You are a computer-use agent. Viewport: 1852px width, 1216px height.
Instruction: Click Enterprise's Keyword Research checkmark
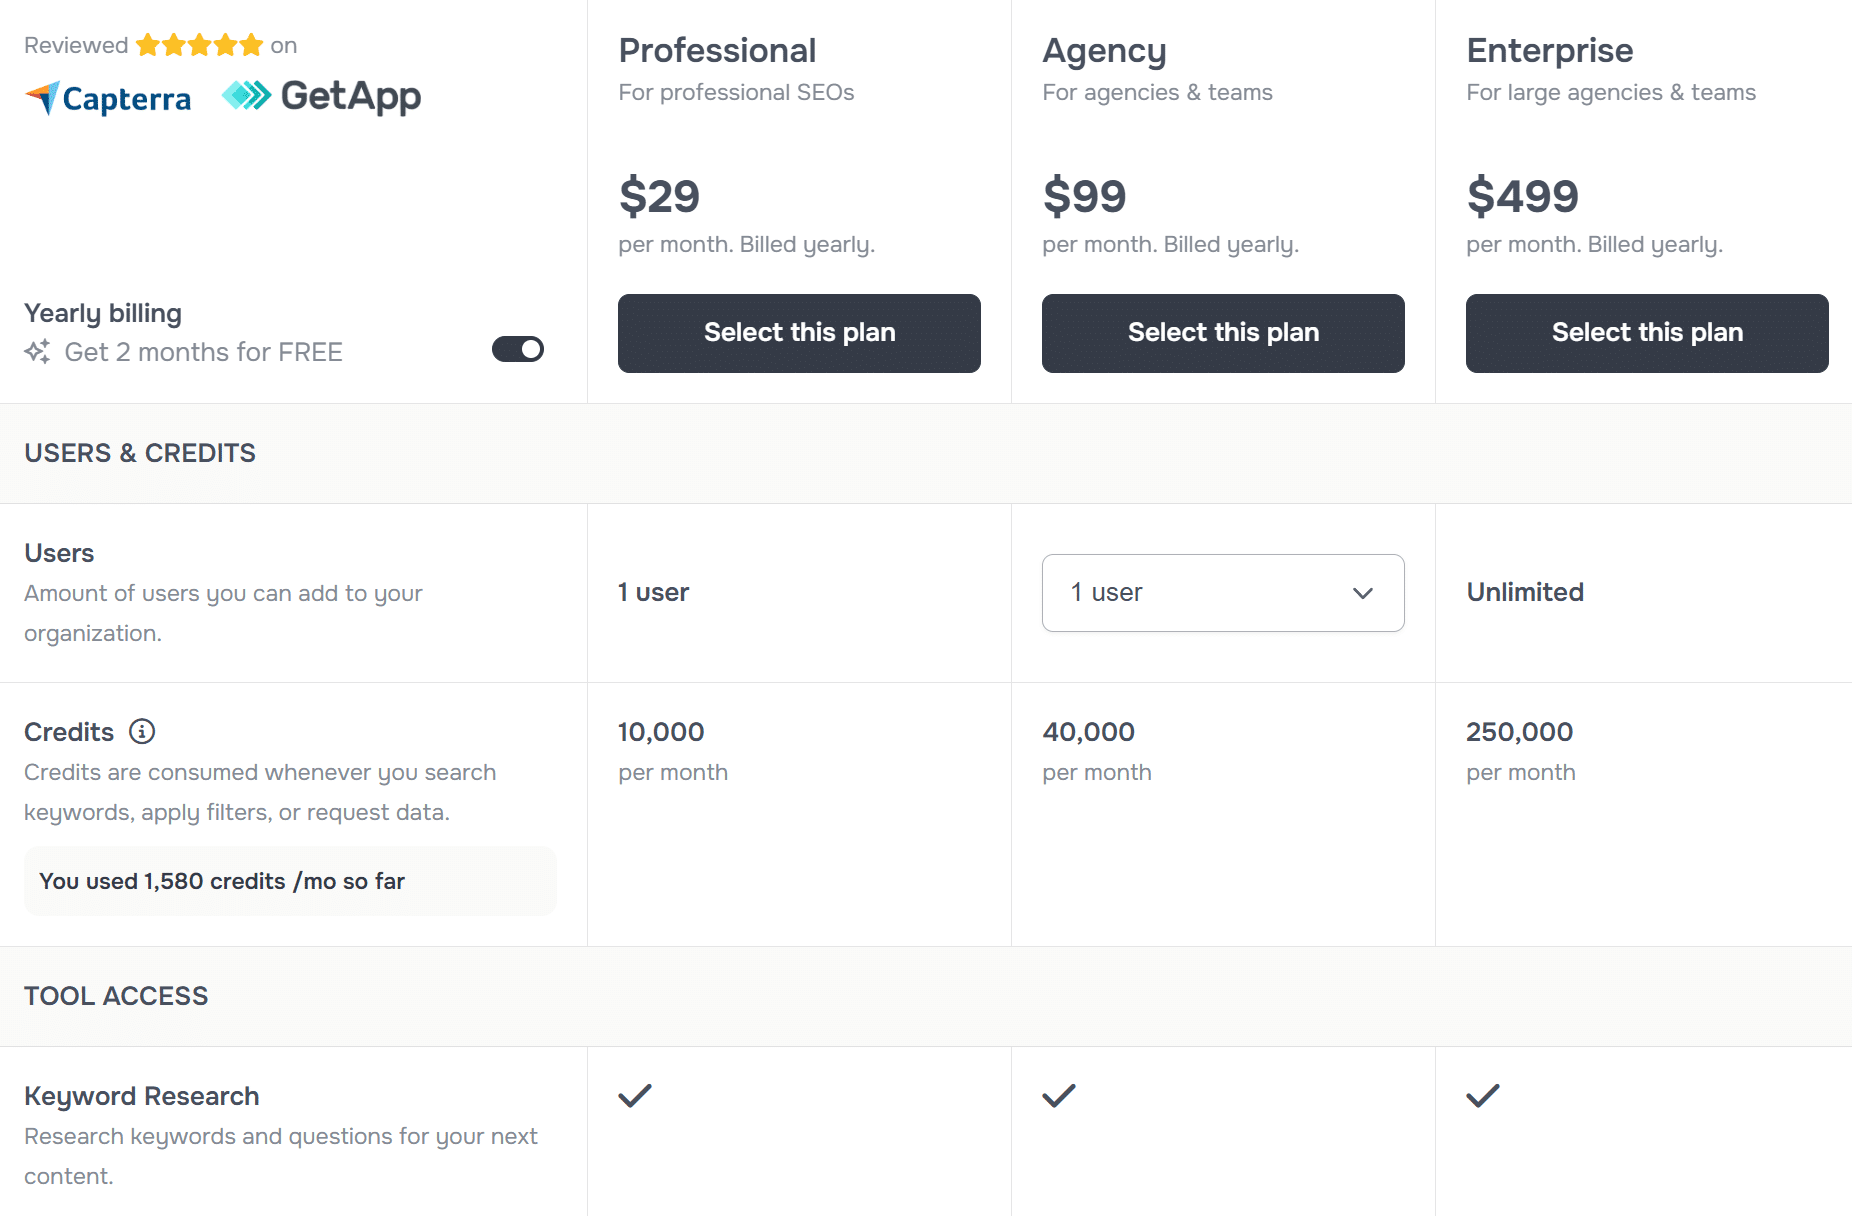(1482, 1096)
